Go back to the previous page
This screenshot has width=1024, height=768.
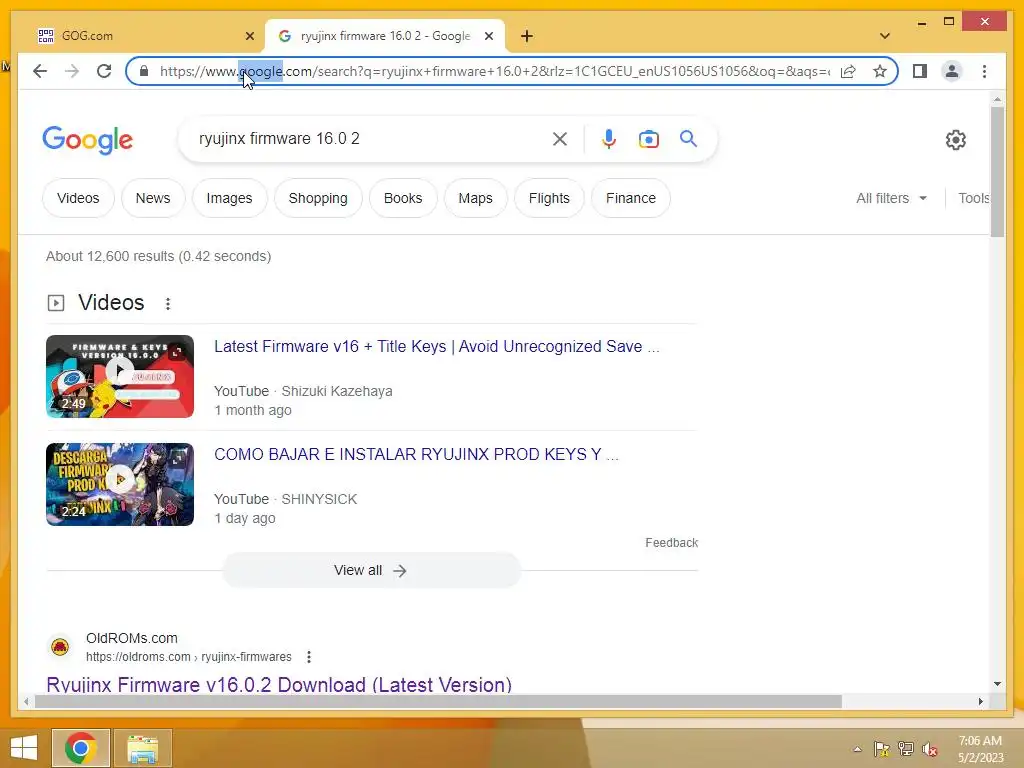coord(40,71)
